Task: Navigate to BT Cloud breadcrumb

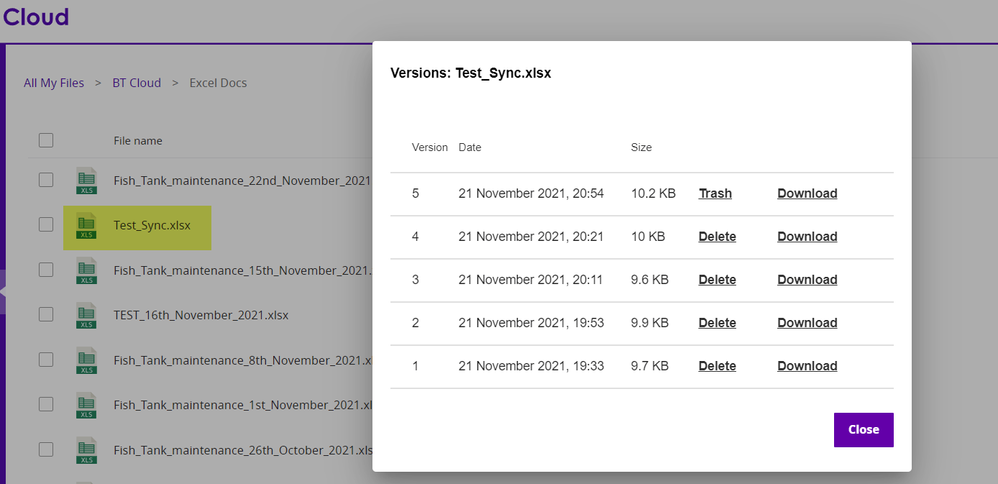Action: [x=136, y=83]
